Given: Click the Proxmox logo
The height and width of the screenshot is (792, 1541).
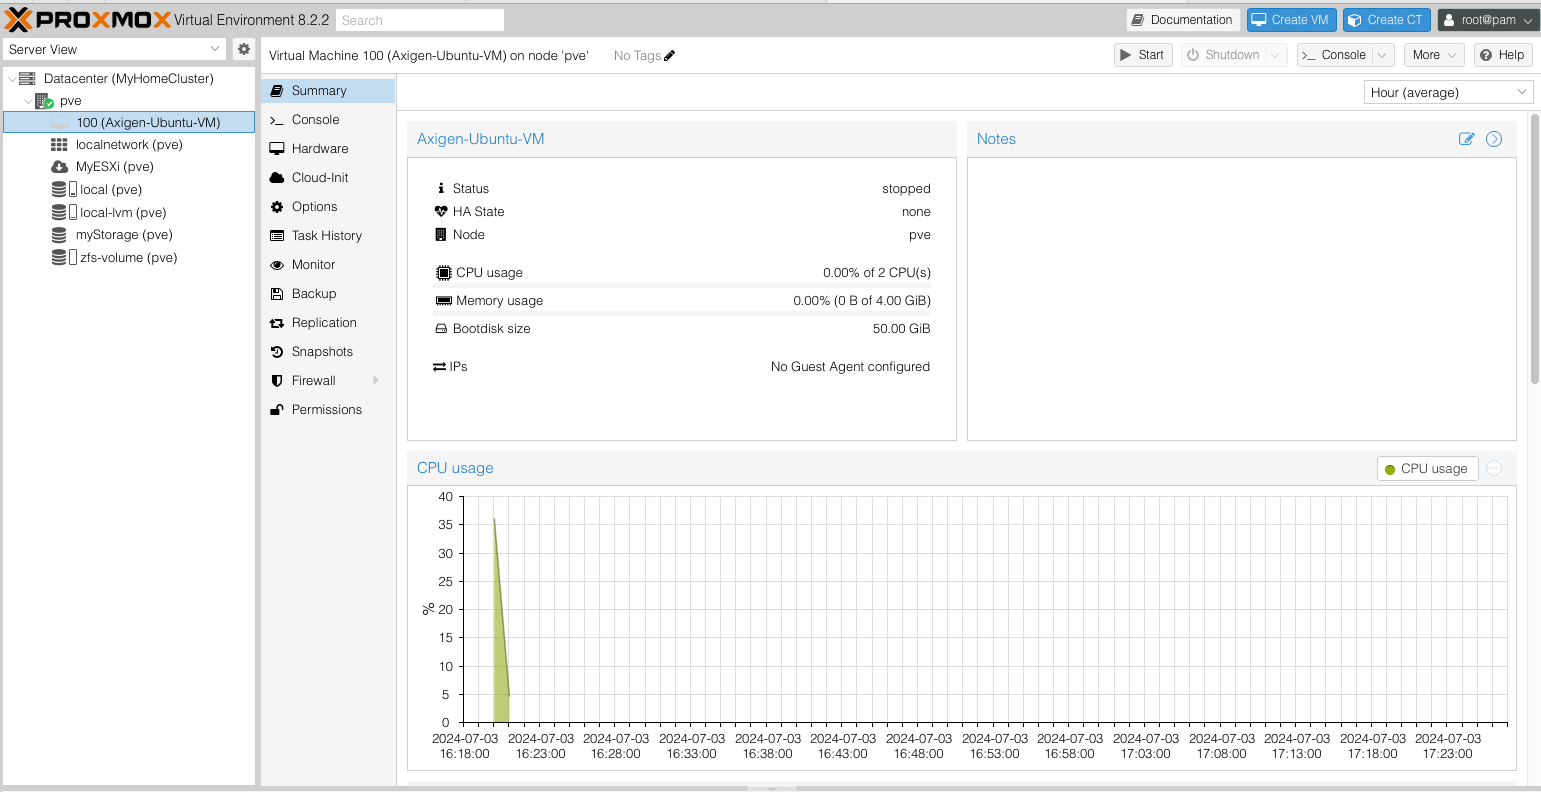Looking at the screenshot, I should 88,19.
